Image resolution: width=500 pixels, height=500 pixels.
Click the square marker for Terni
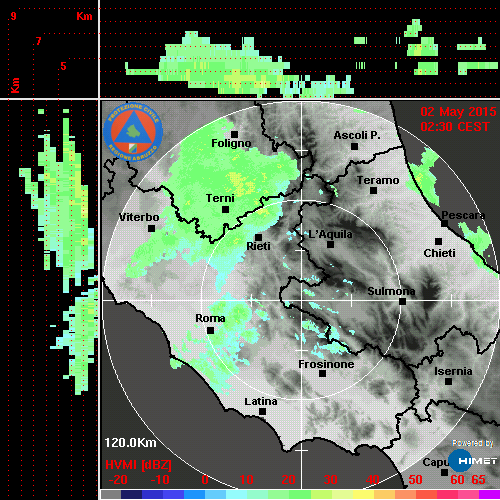[x=225, y=210]
